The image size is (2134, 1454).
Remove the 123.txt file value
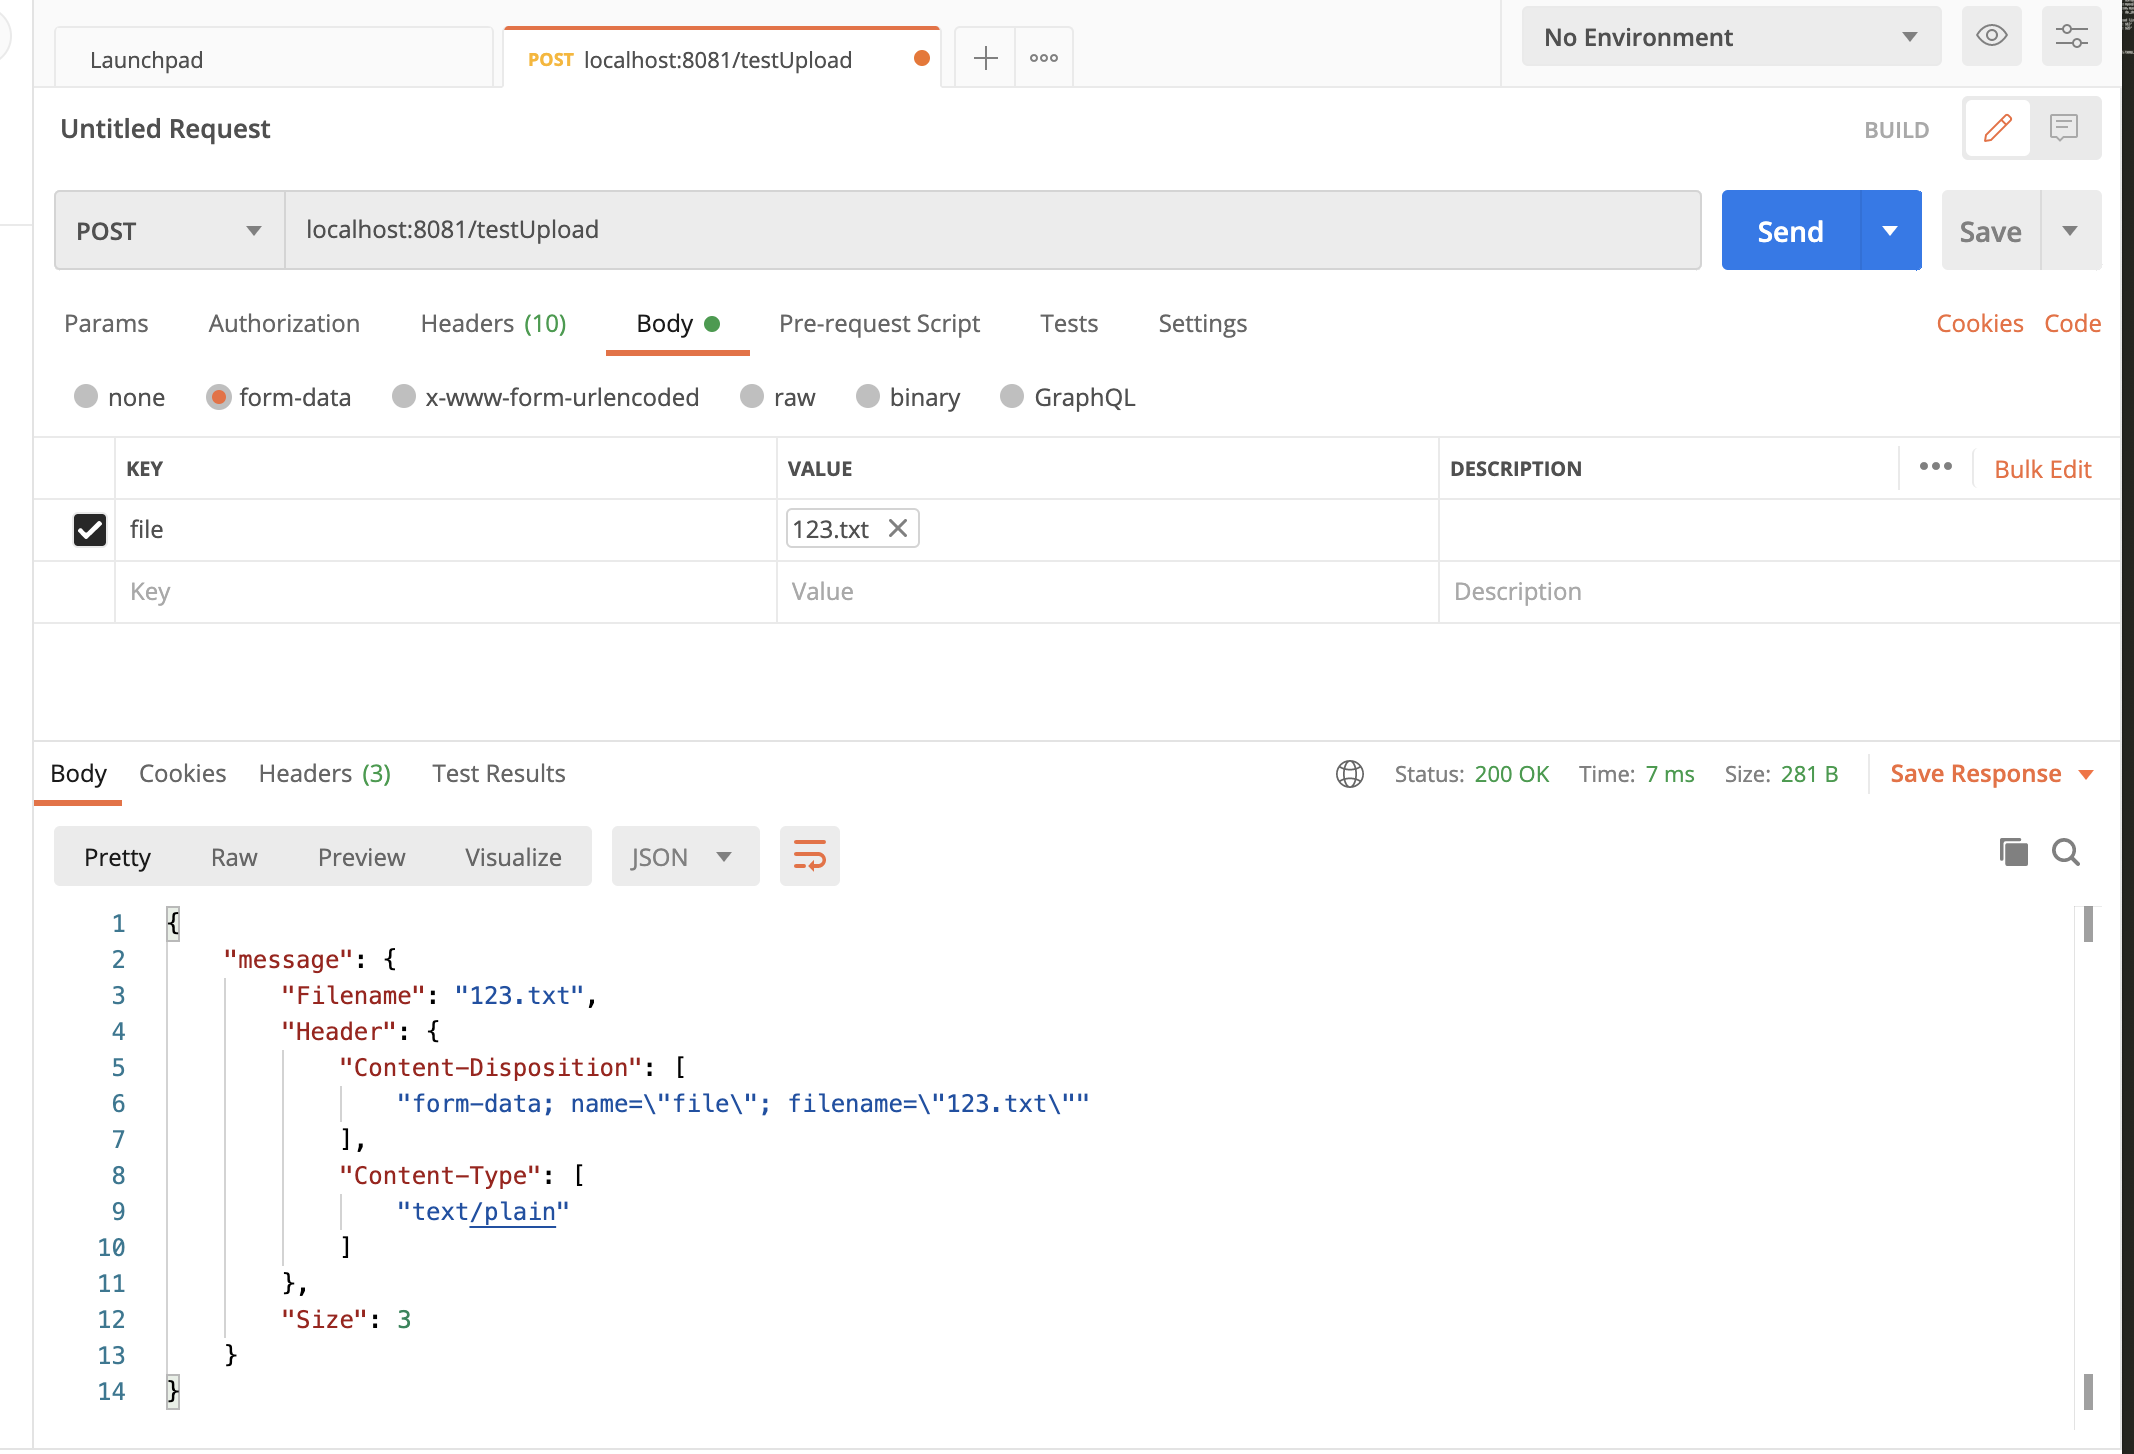pos(898,528)
